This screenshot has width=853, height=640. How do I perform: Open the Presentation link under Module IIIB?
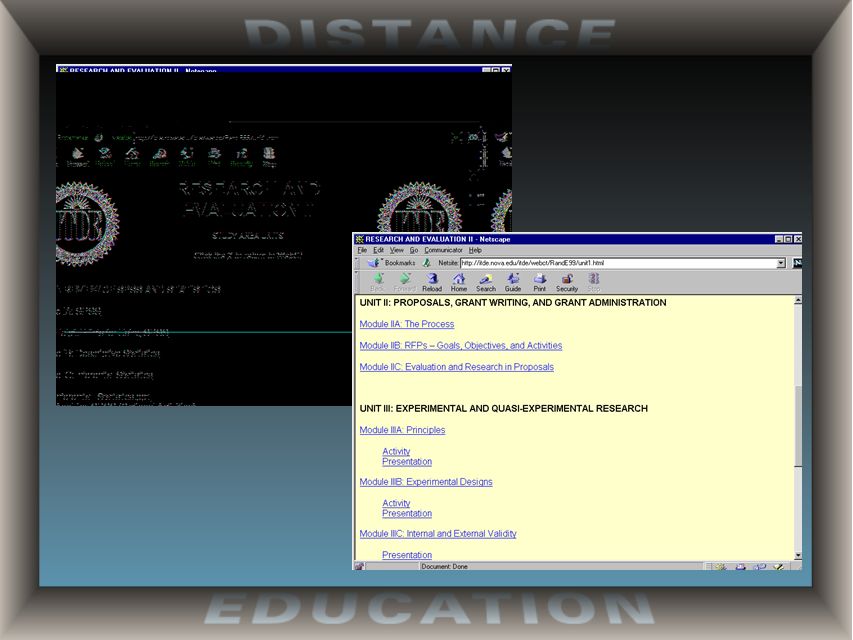407,513
